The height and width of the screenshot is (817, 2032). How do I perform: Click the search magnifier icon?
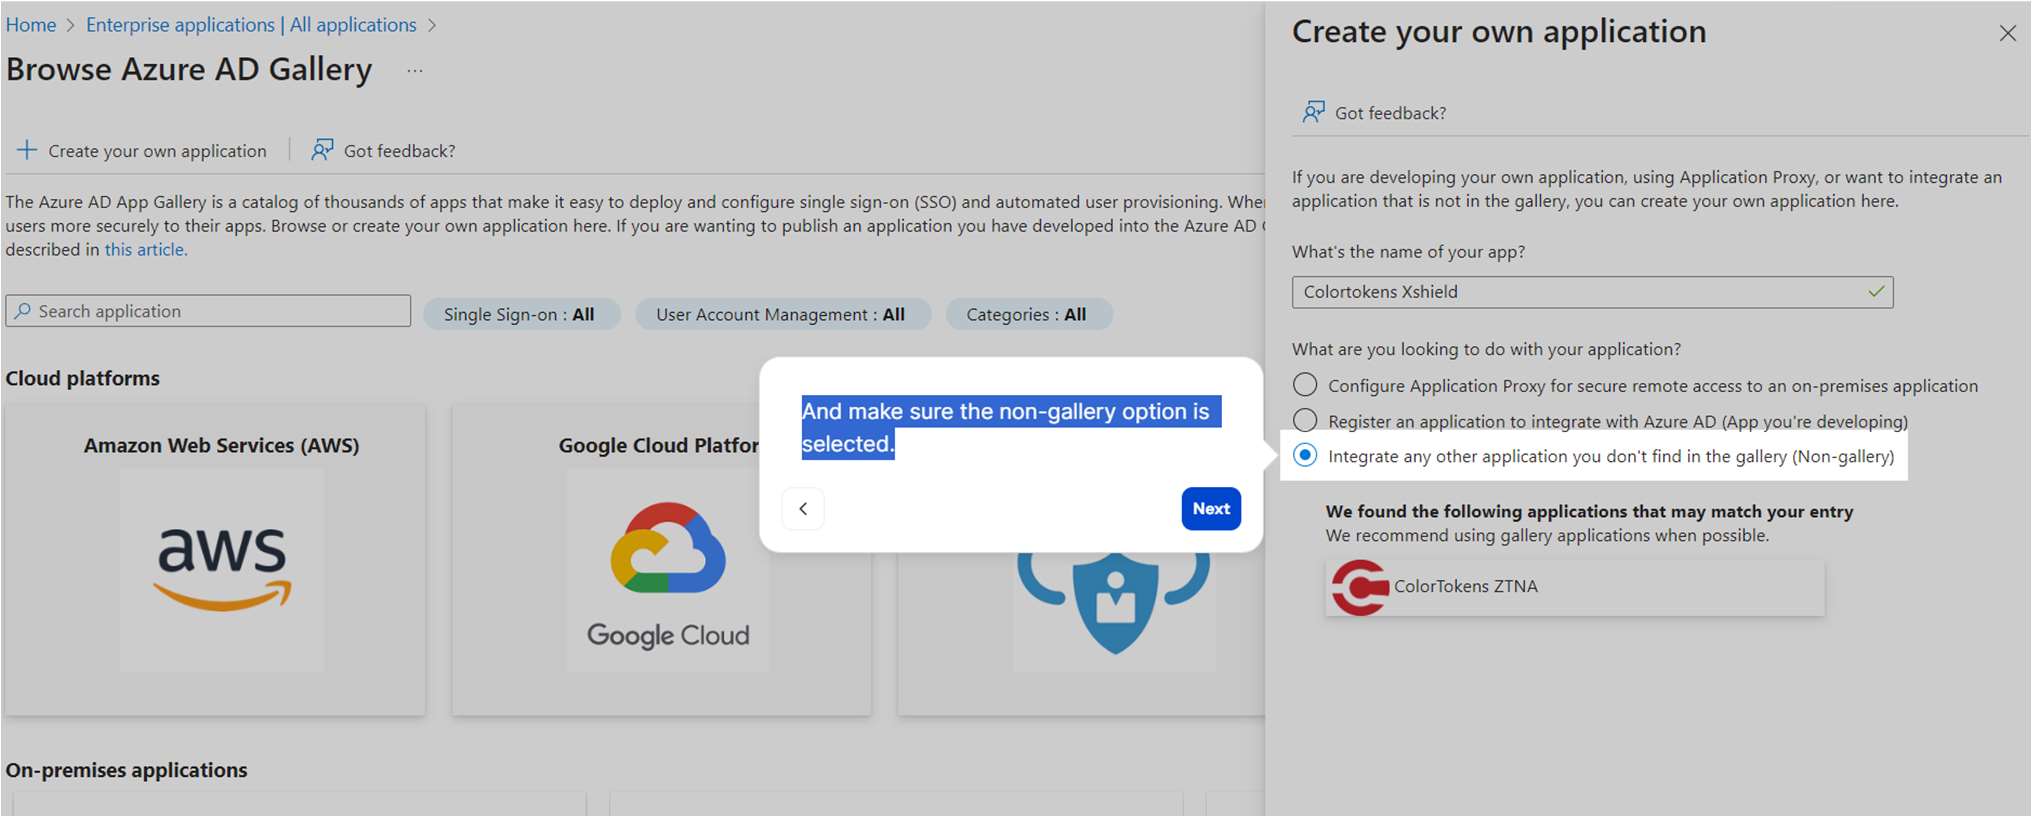(23, 311)
